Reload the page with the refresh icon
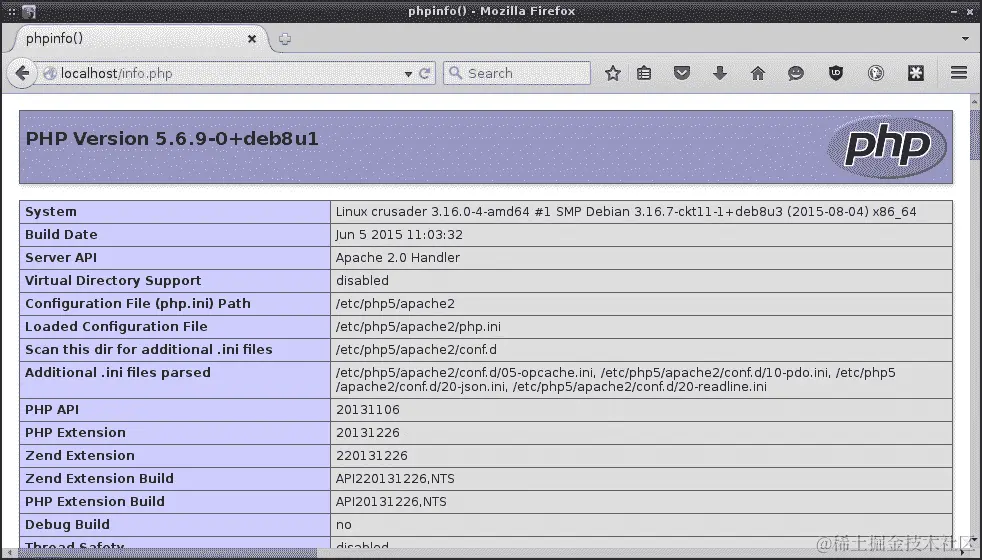 point(425,73)
